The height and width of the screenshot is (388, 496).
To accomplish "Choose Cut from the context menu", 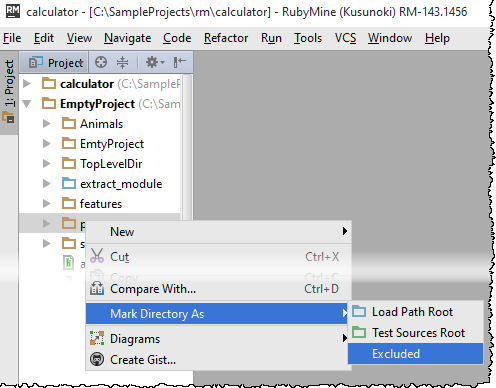I will (219, 256).
